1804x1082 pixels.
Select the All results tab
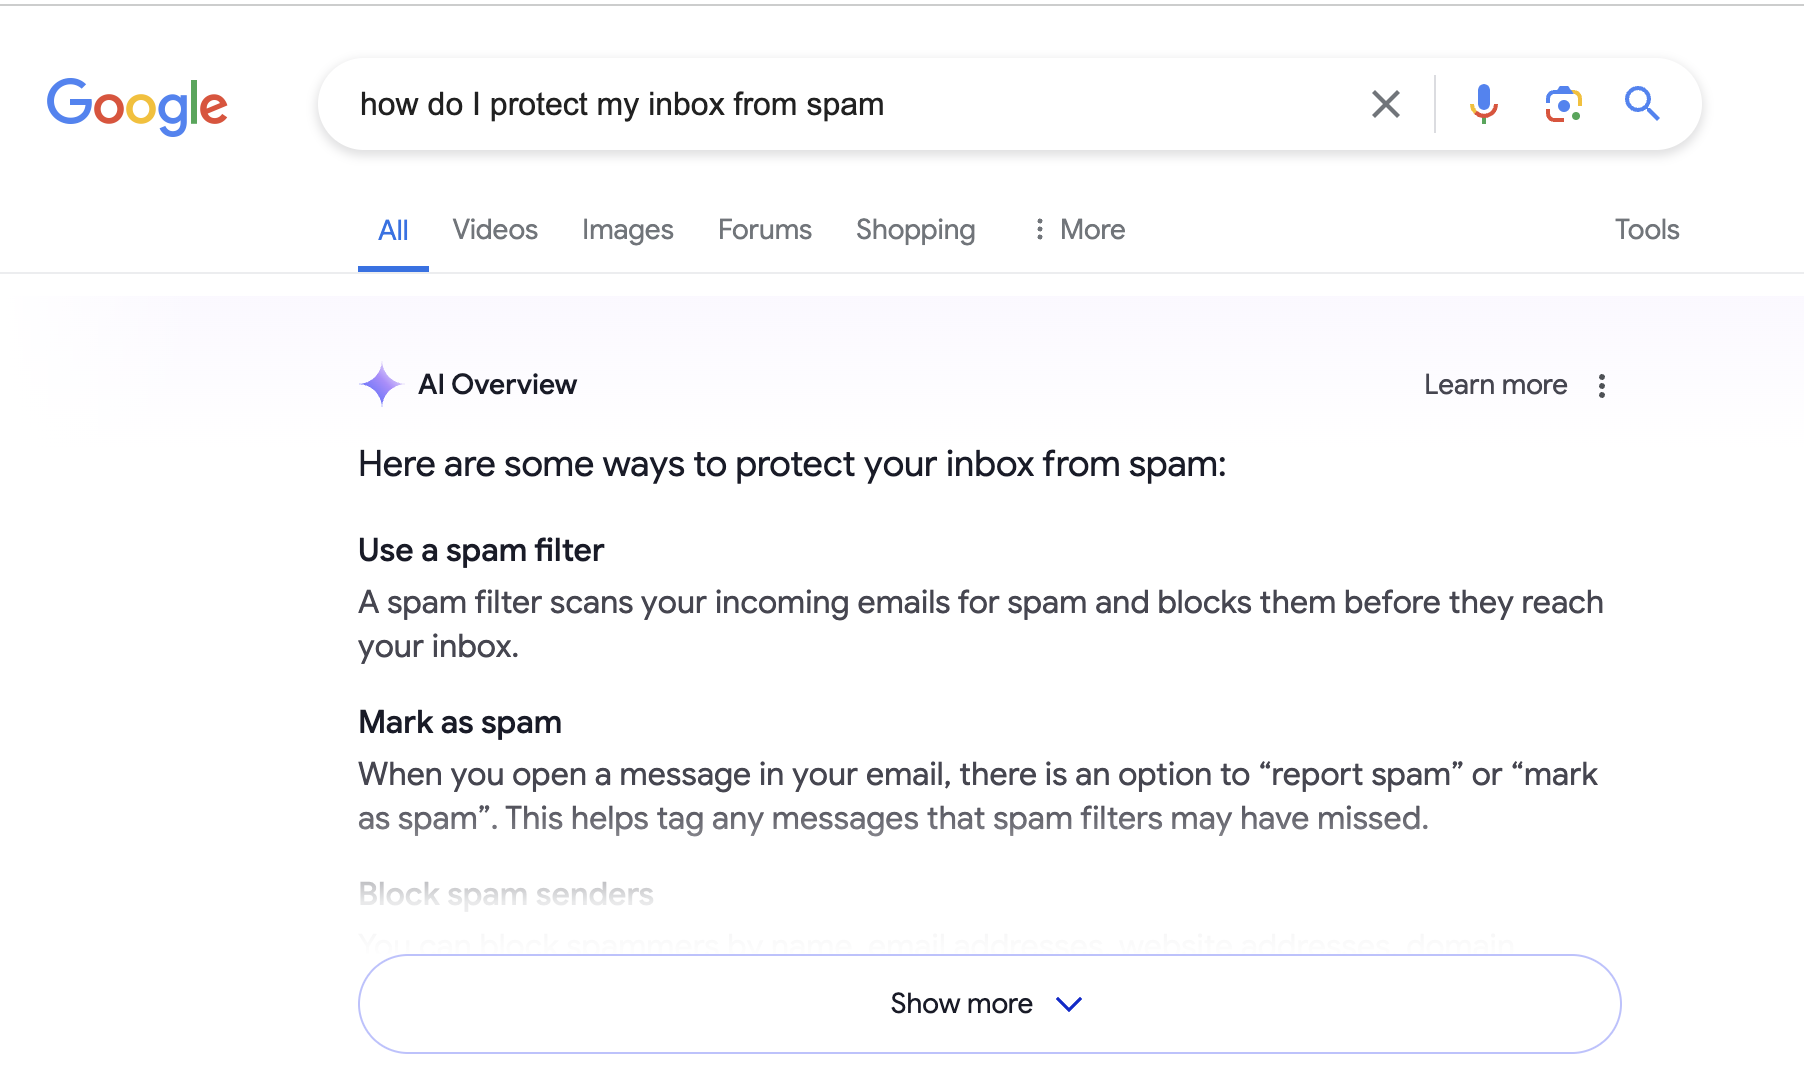[x=393, y=230]
